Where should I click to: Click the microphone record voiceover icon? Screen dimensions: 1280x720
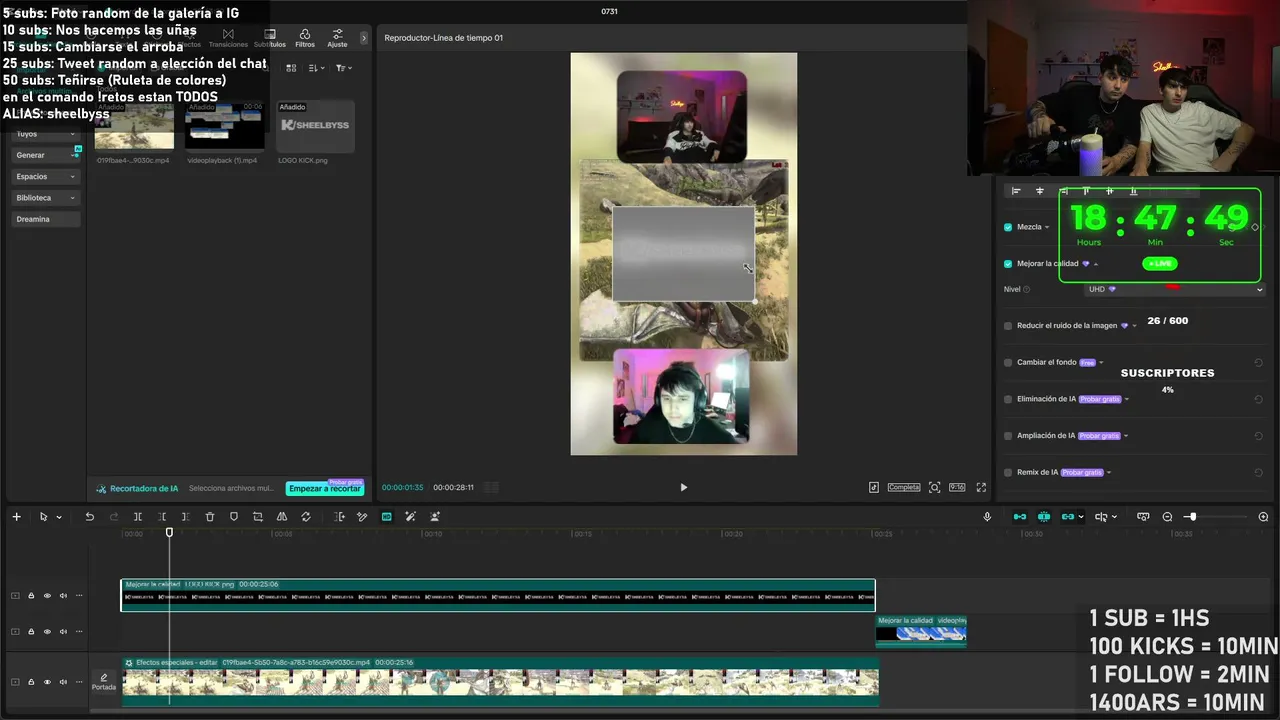point(987,517)
